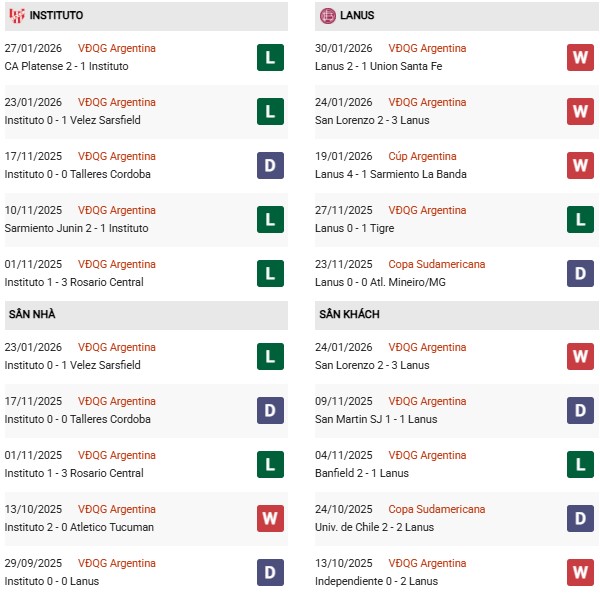Screen dimensions: 600x594
Task: Click the W badge for Lanus vs Union Santa Fe
Action: (x=580, y=57)
